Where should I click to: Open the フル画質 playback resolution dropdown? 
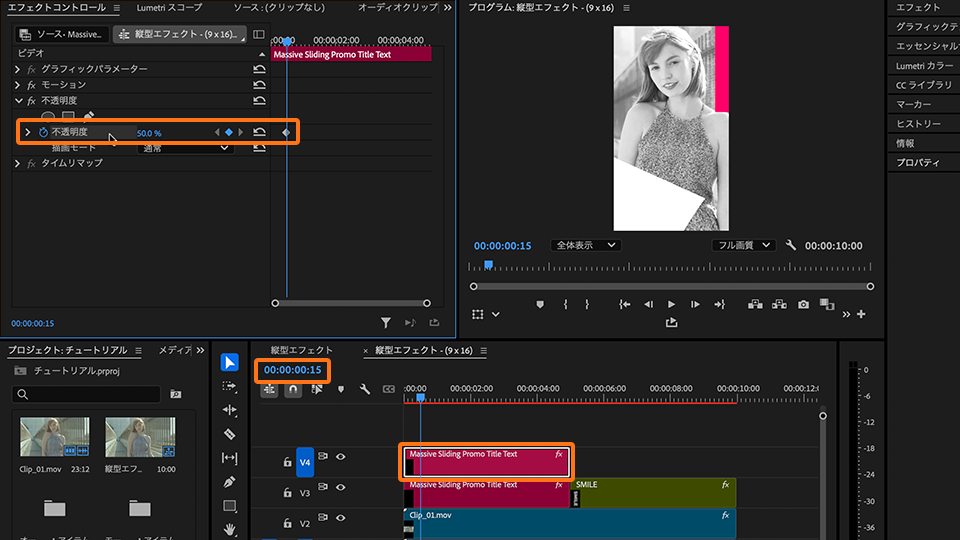[x=744, y=245]
